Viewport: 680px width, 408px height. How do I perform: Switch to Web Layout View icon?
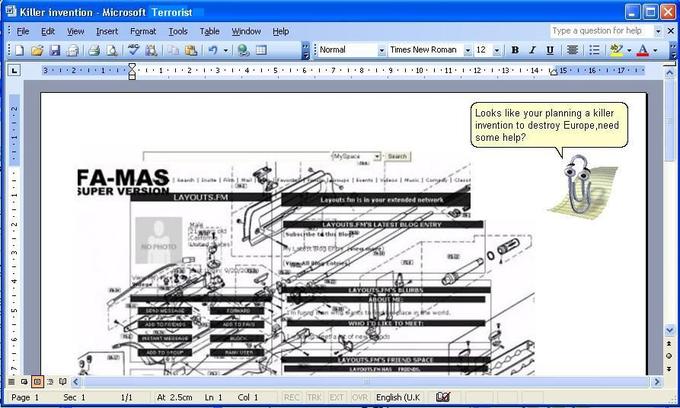(x=24, y=382)
